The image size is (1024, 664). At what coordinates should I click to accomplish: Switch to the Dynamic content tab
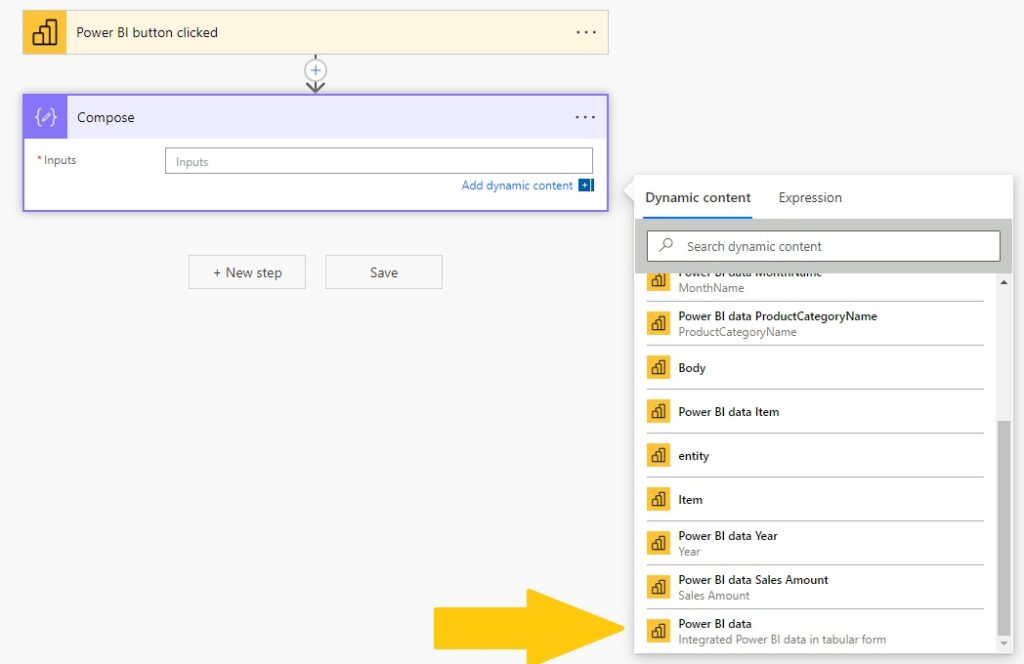[x=697, y=197]
